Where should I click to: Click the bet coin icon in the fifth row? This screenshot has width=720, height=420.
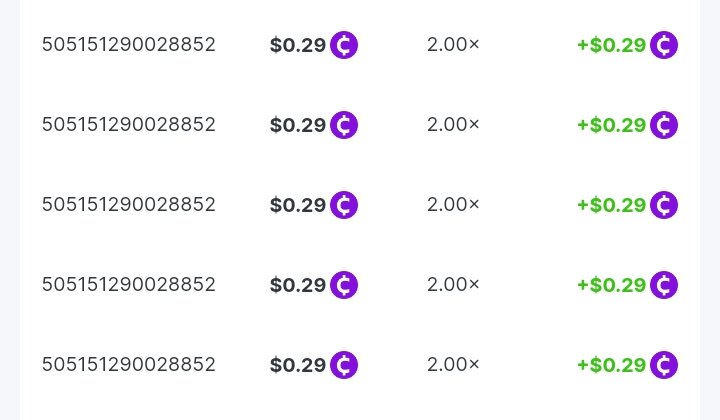tap(344, 365)
